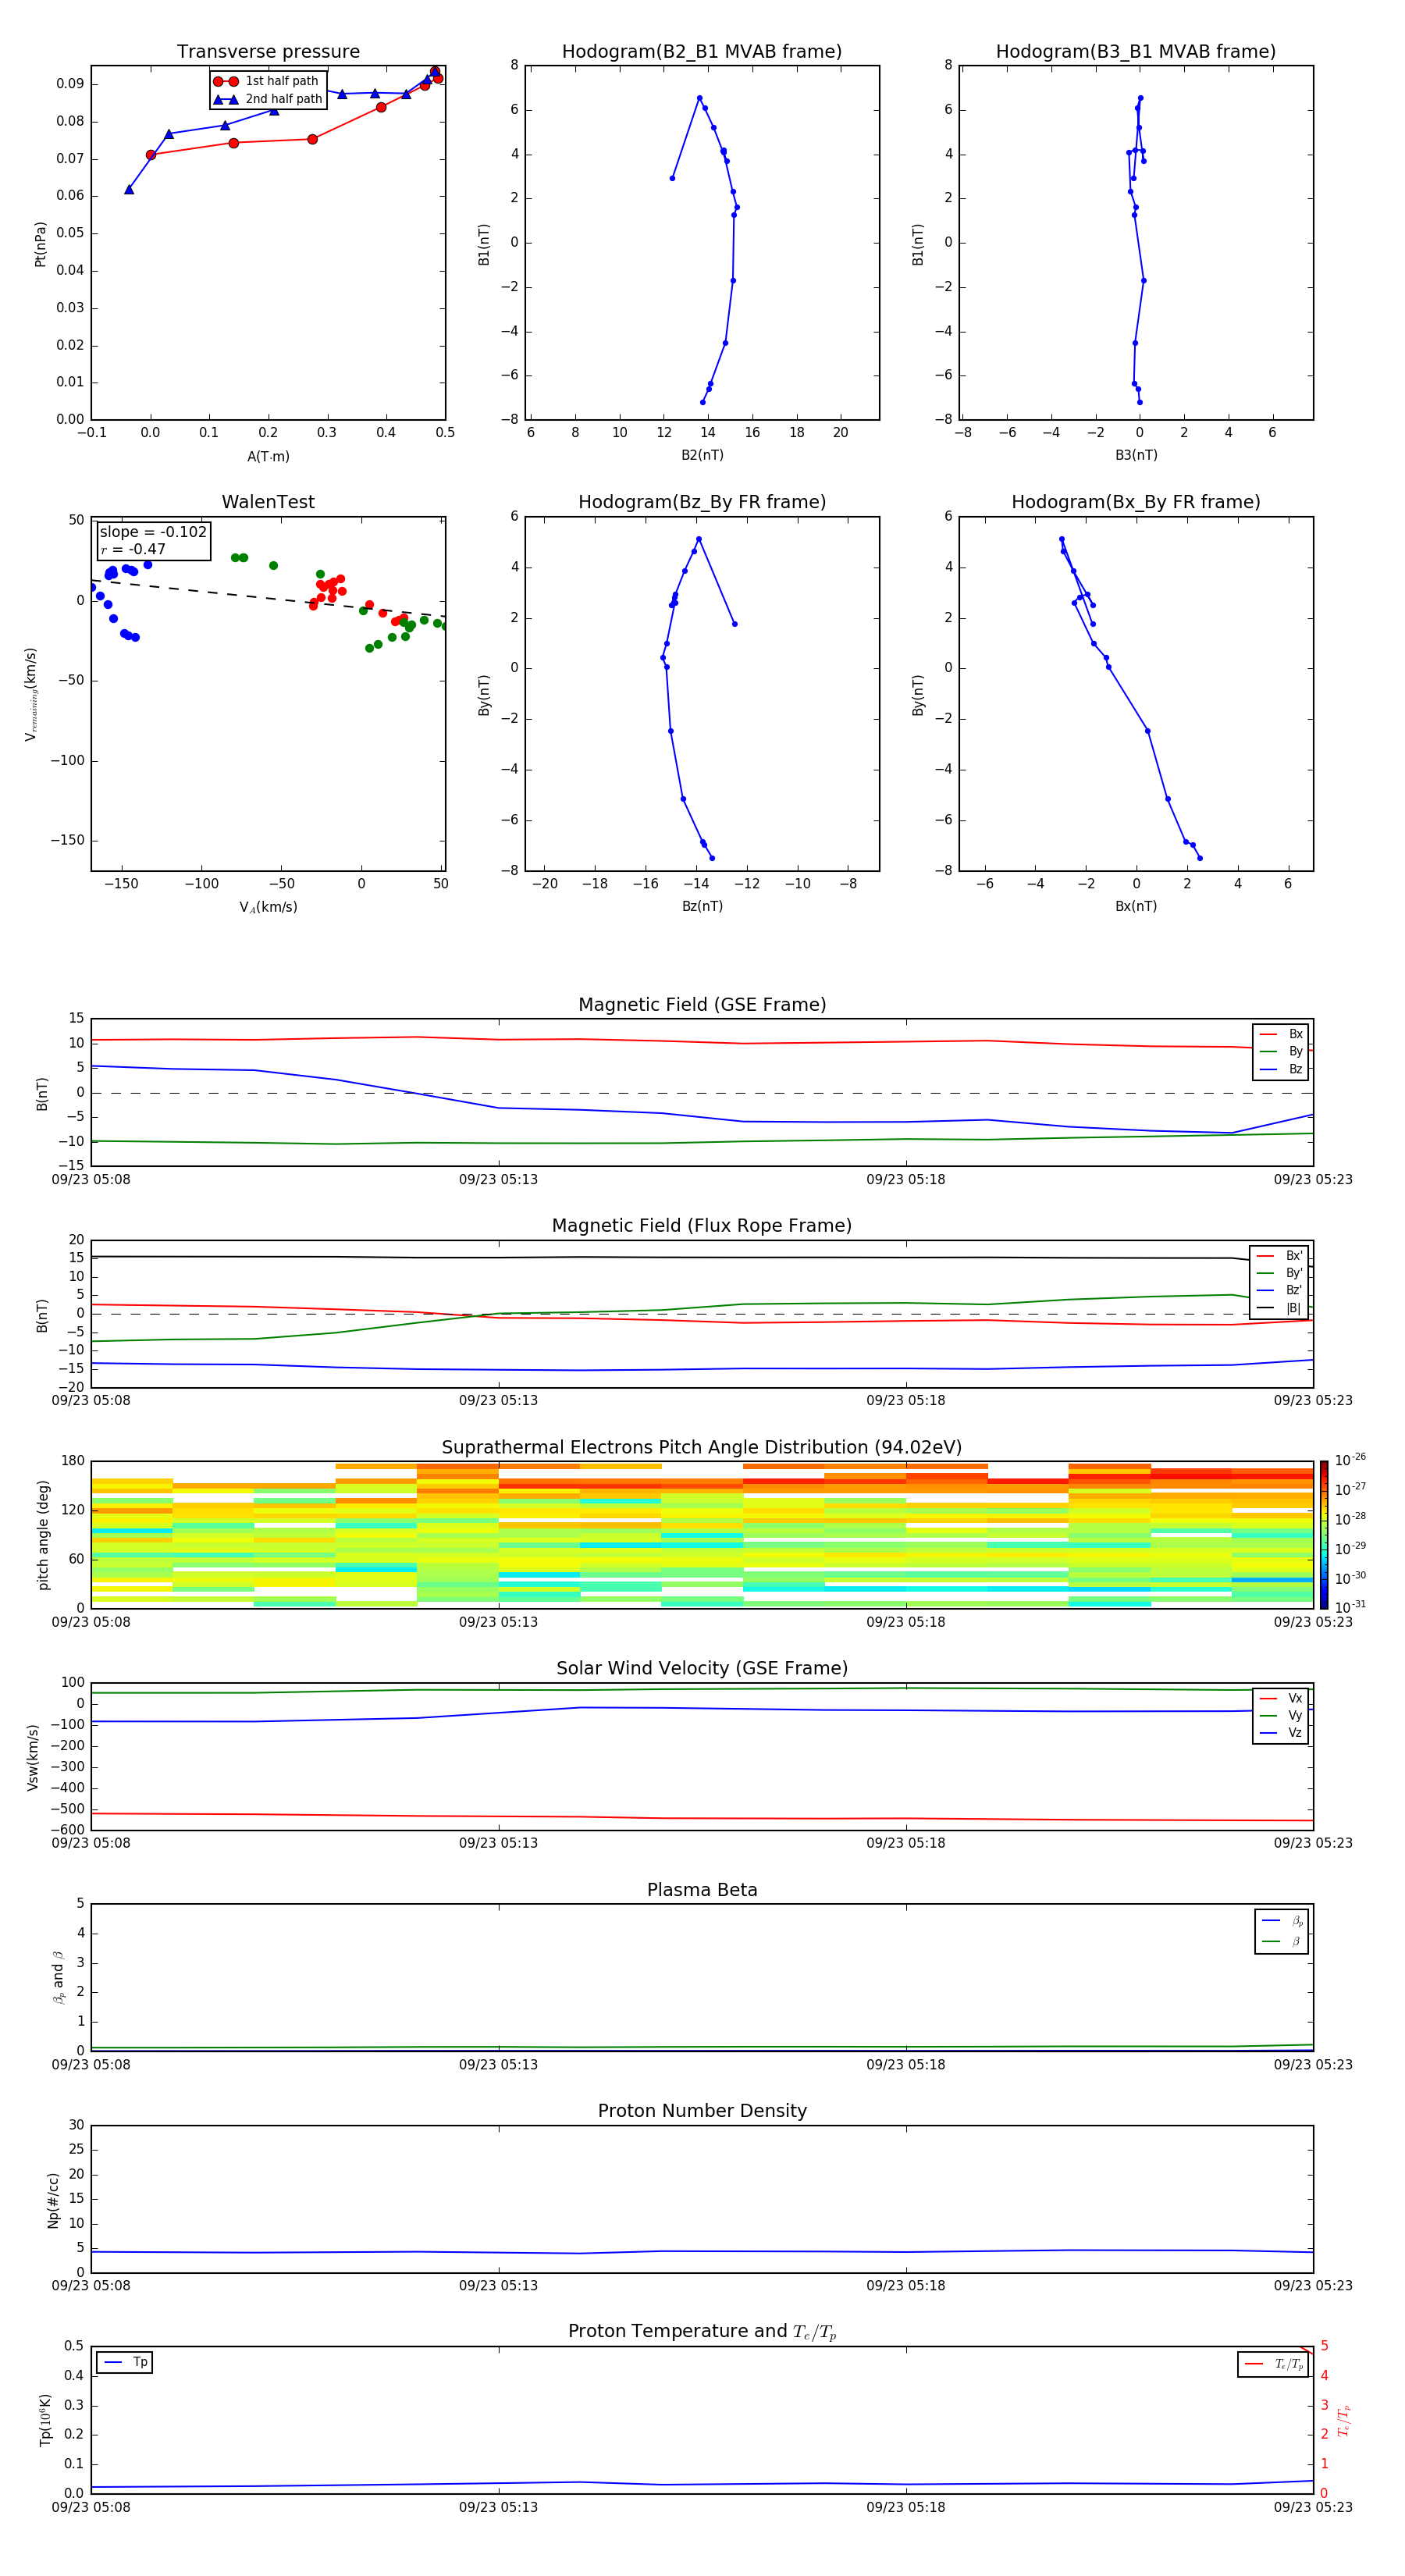Click the "Hodogram(Bx_By FR frame)" title
This screenshot has width=1405, height=2576.
[1136, 502]
